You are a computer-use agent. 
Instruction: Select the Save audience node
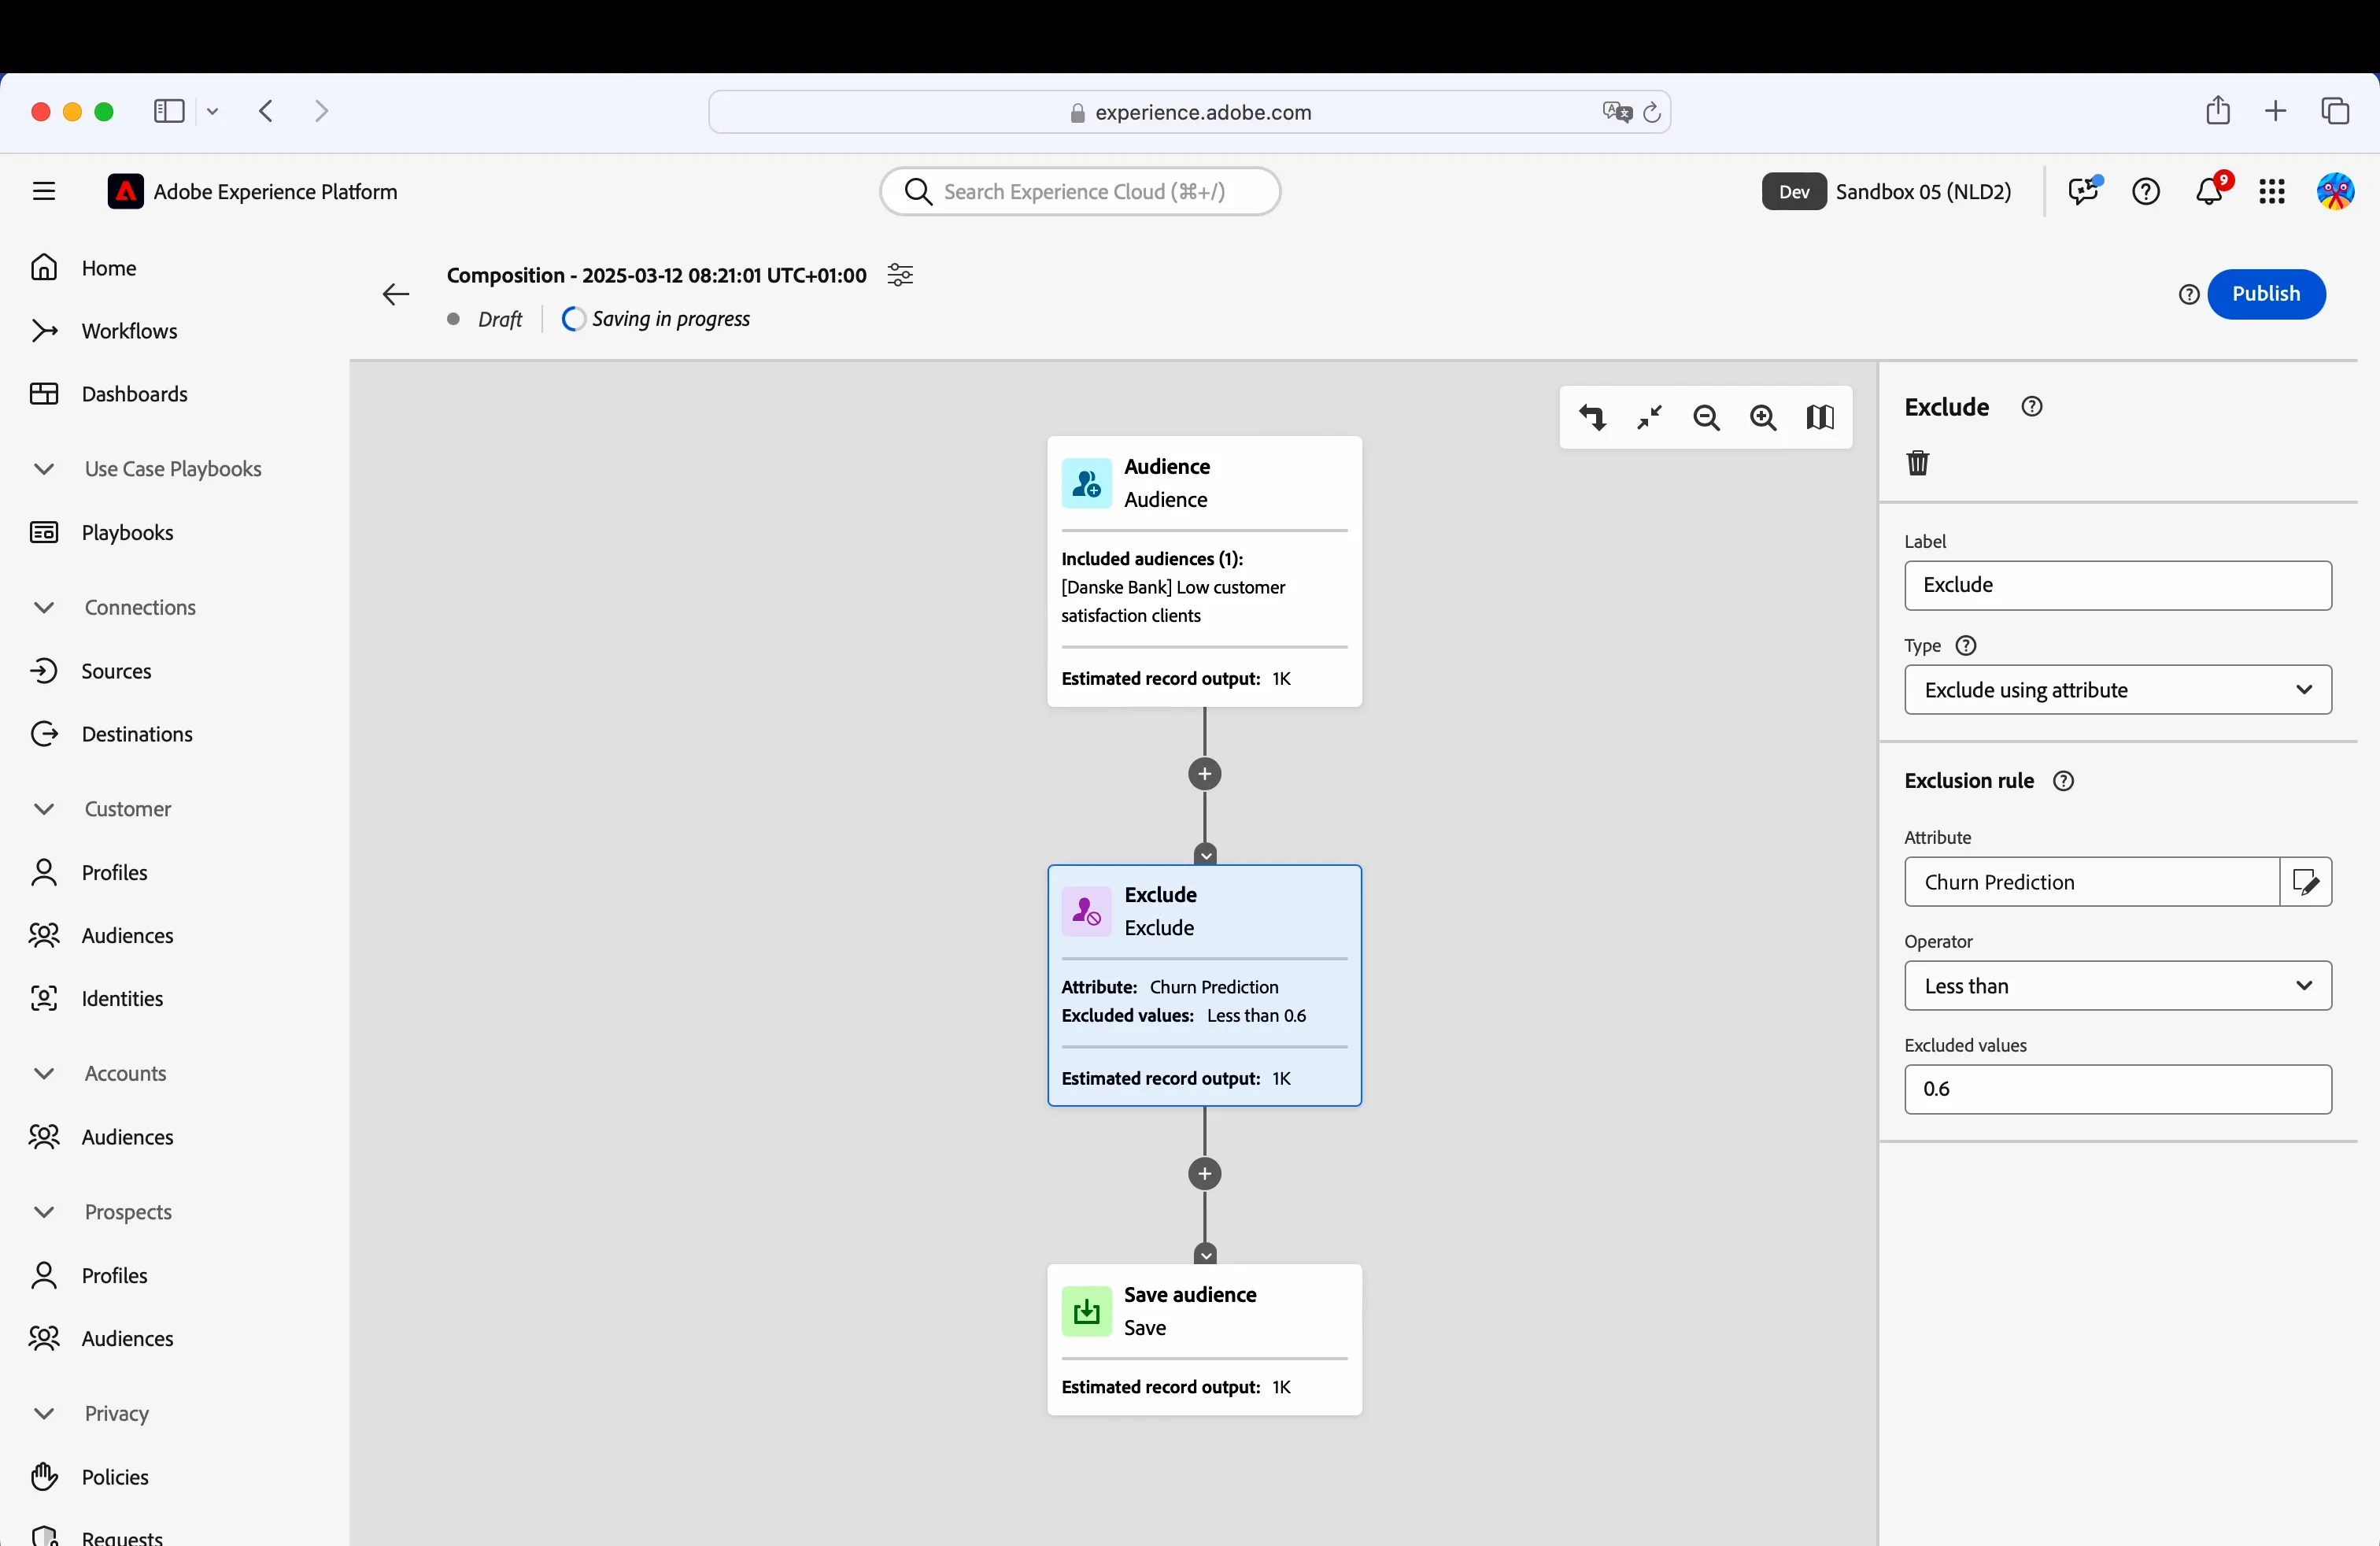1205,1340
